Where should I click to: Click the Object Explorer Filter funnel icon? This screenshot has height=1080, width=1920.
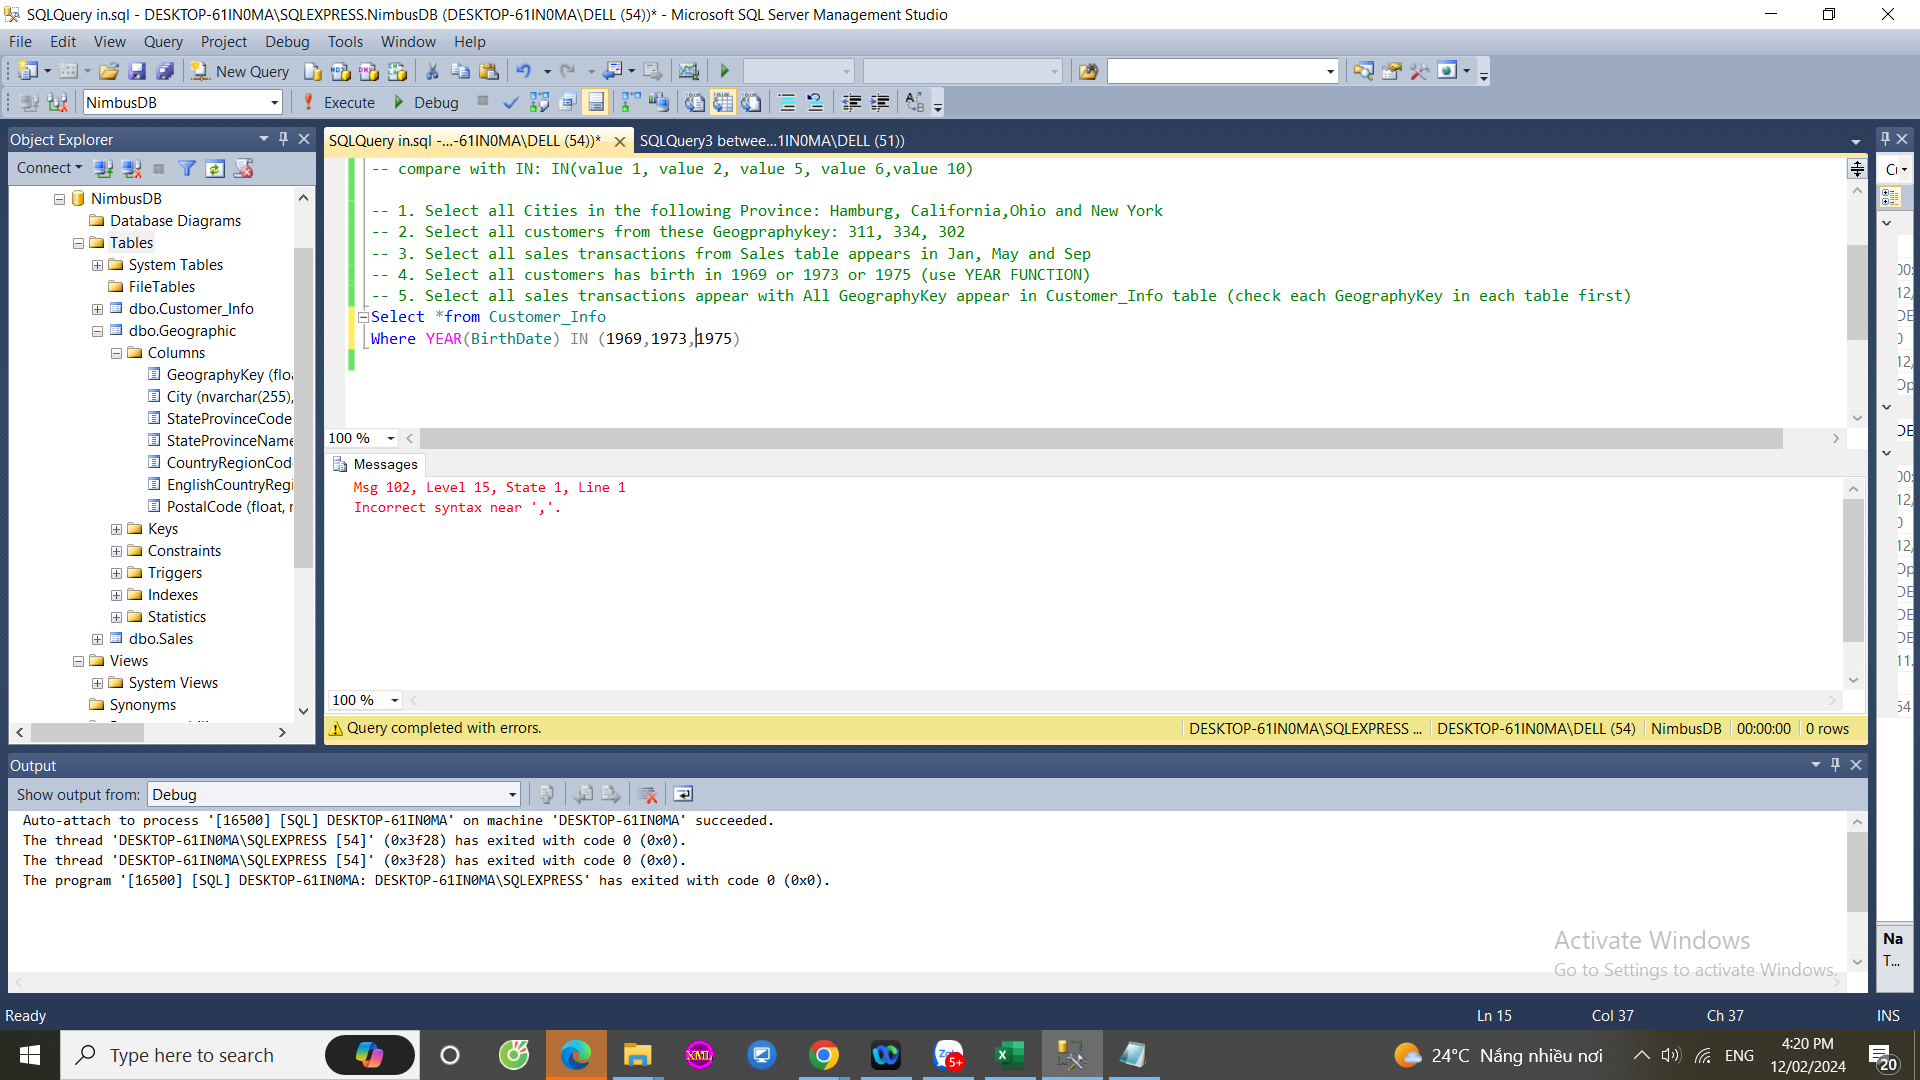pos(187,168)
